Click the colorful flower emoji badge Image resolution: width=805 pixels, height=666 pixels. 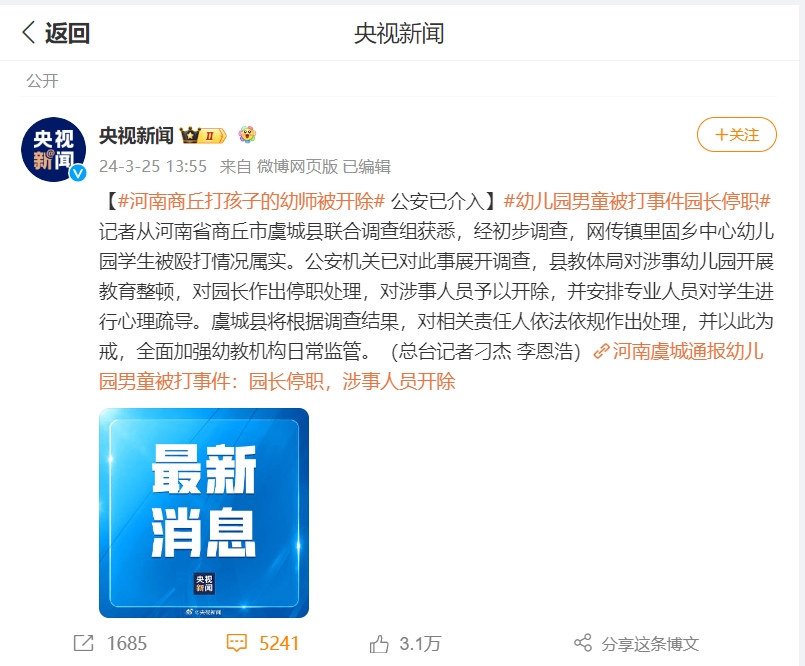point(247,135)
